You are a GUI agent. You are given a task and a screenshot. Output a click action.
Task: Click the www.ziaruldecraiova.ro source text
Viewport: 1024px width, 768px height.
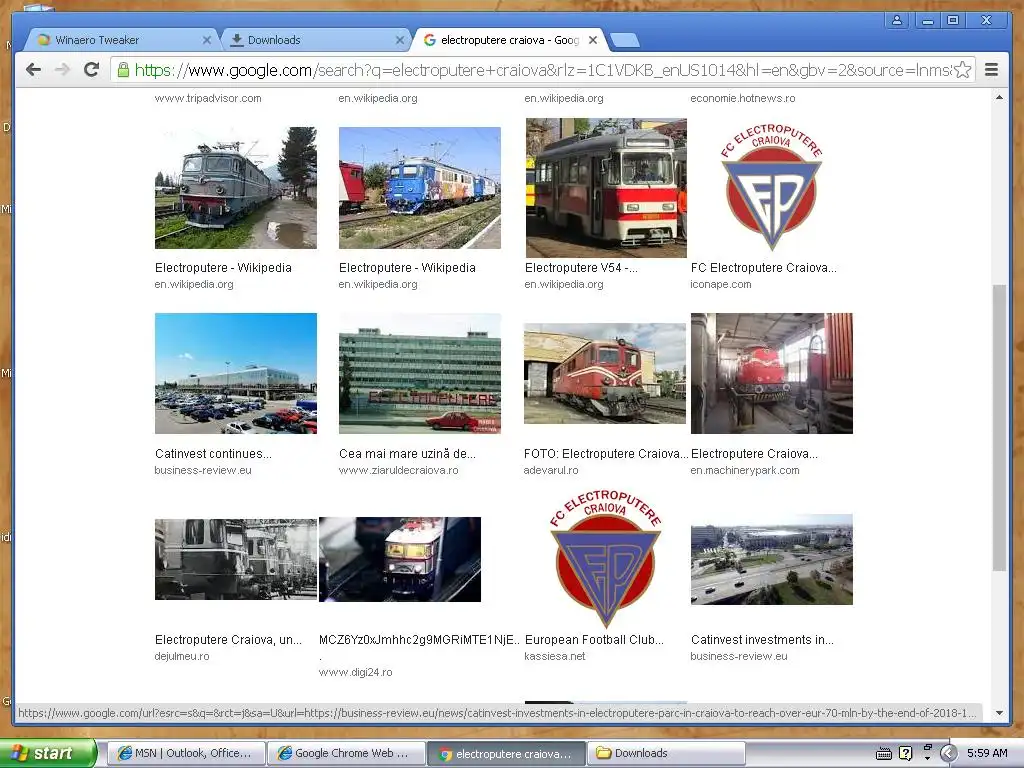(398, 470)
